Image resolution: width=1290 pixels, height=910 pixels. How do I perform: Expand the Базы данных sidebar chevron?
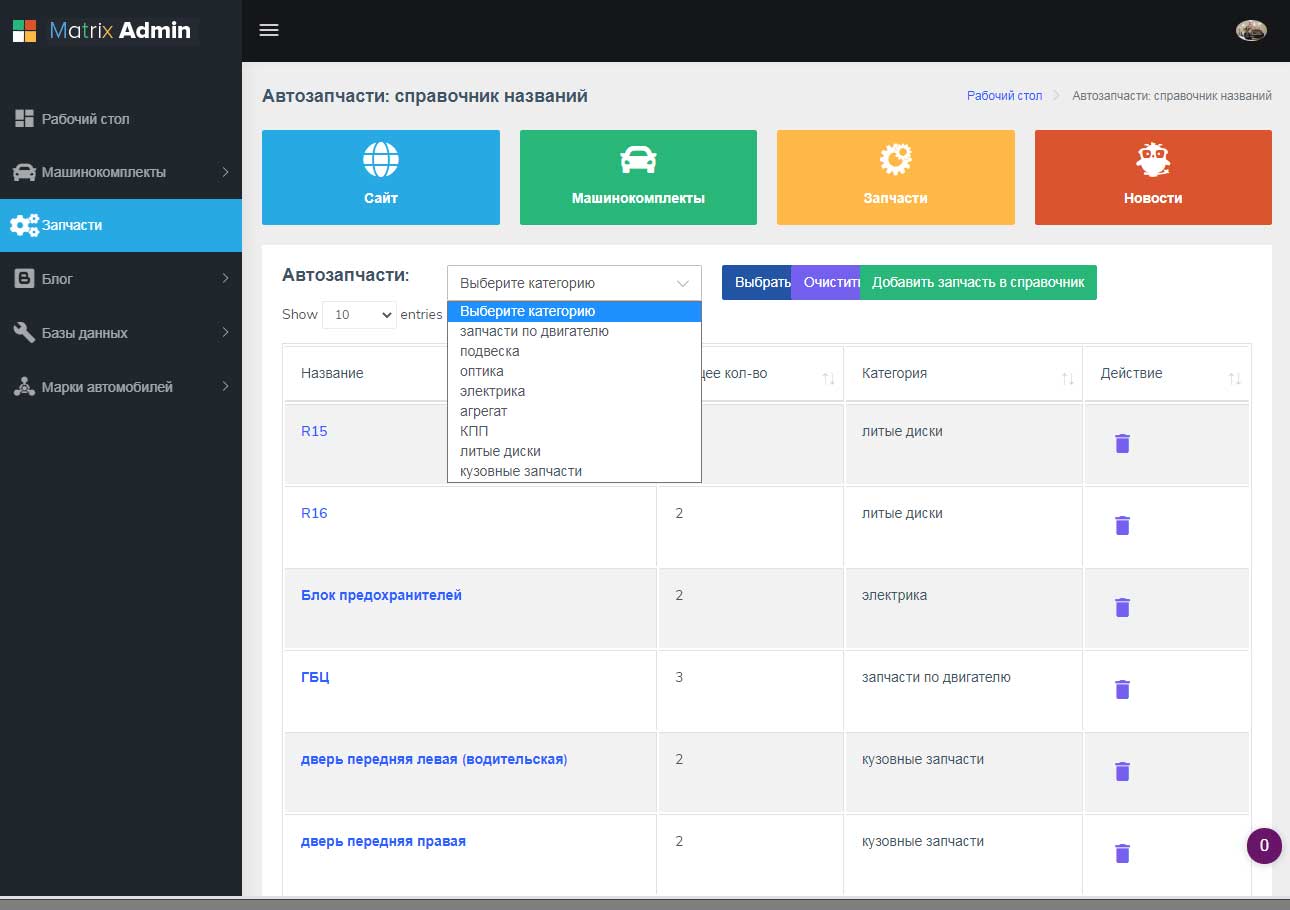225,332
